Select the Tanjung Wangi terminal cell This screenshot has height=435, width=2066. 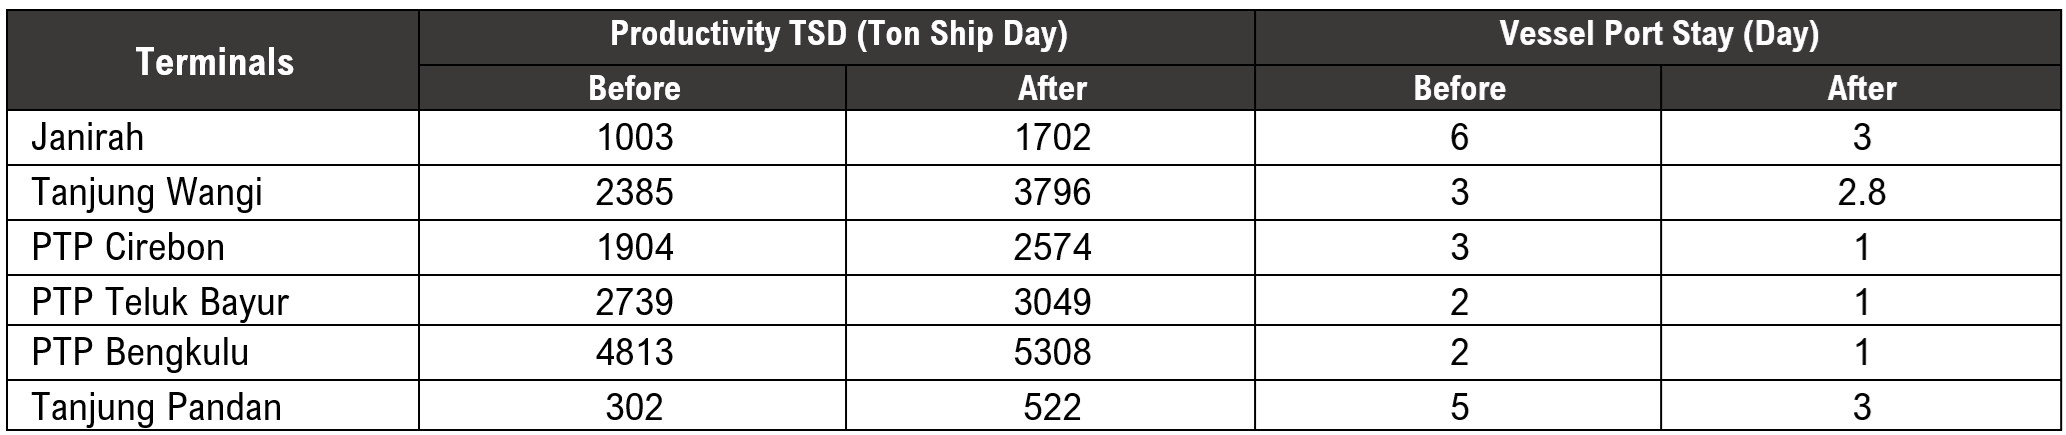coord(147,192)
